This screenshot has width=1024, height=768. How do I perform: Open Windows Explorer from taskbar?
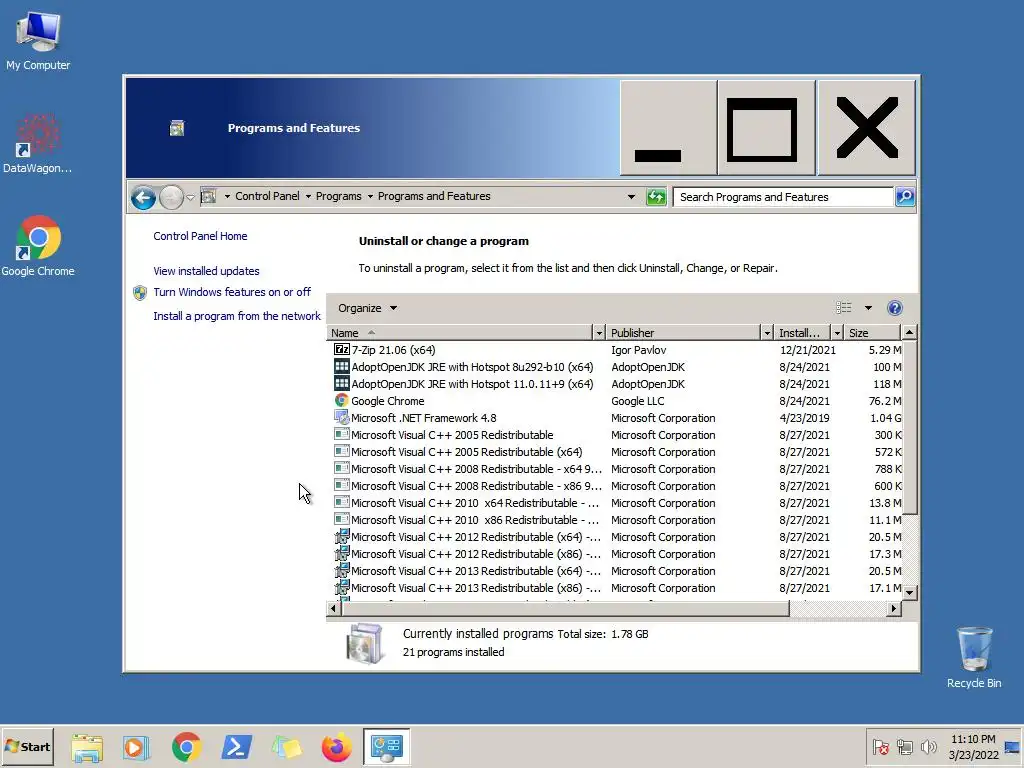point(87,747)
